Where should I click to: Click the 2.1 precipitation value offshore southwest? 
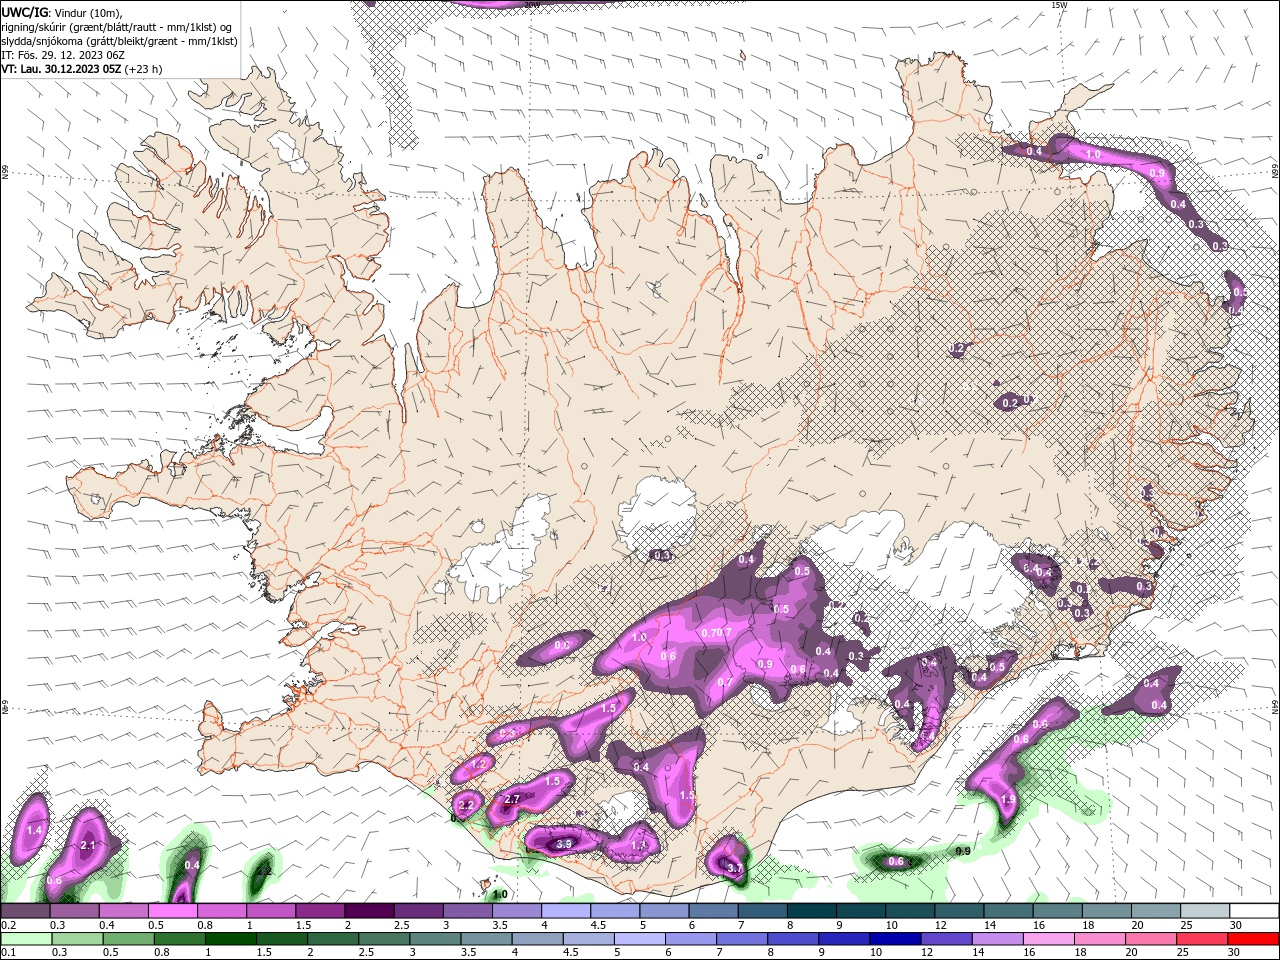point(87,845)
